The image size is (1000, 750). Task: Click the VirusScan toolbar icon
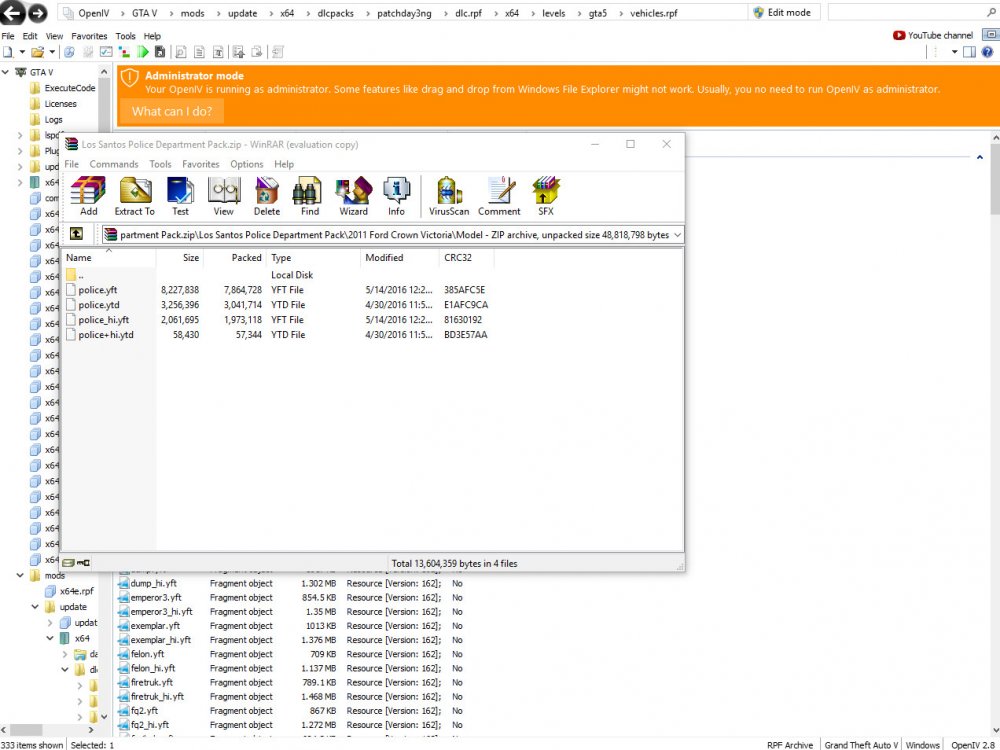[x=449, y=196]
